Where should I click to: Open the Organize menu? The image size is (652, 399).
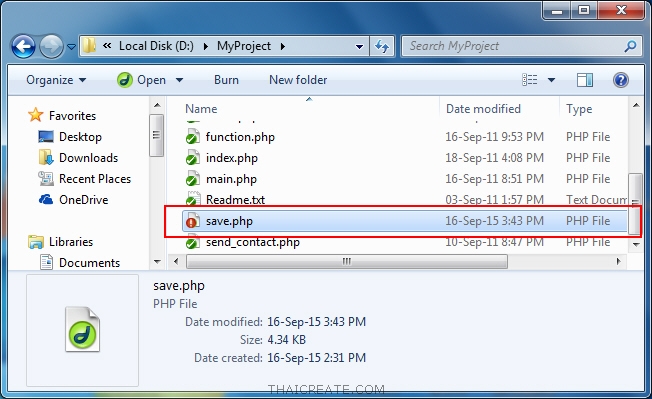click(x=56, y=80)
